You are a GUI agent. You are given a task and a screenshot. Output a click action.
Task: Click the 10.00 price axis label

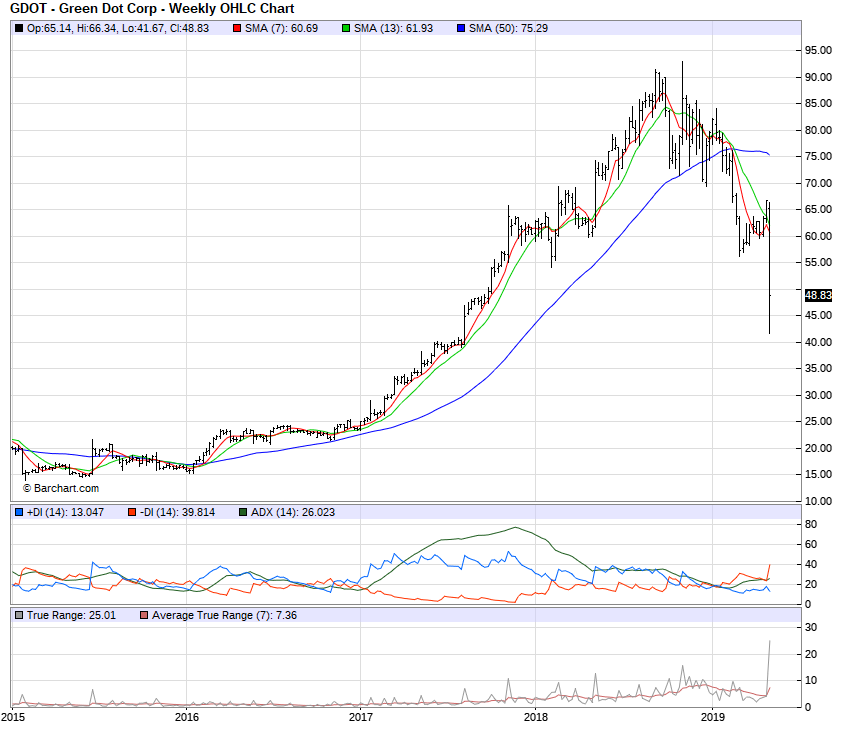pos(818,501)
